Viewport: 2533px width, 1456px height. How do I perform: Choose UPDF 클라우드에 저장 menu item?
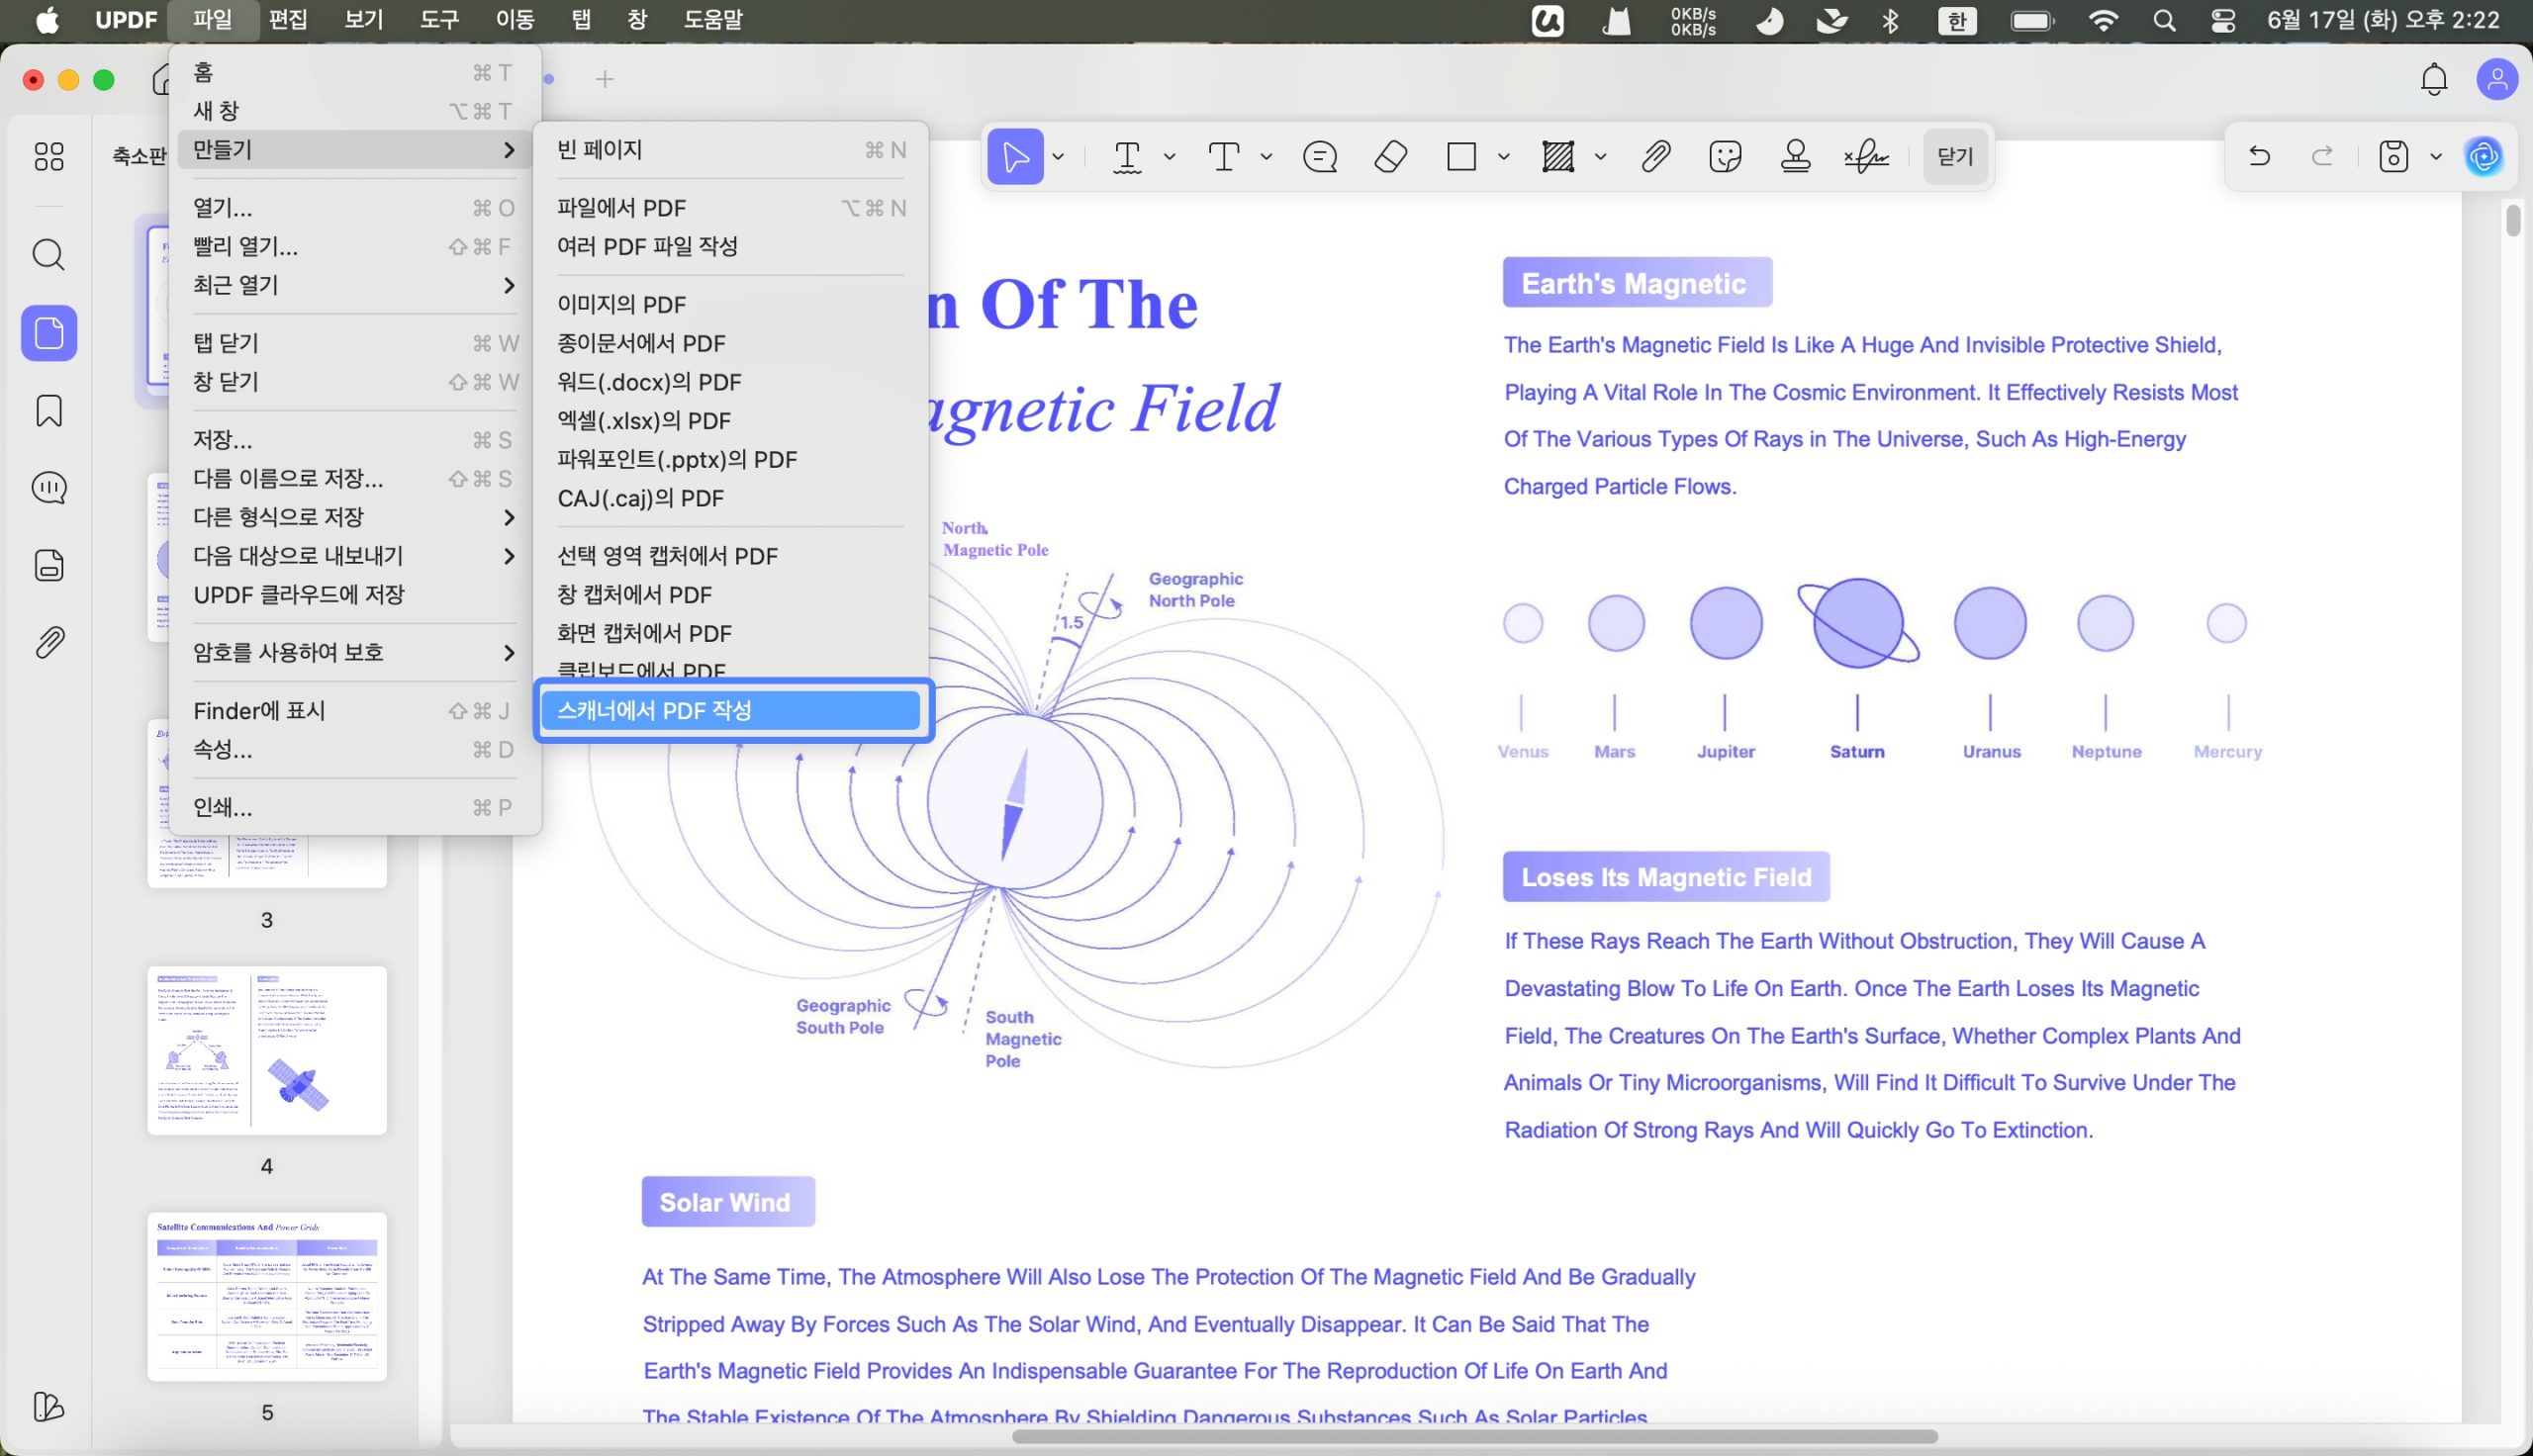pos(354,594)
